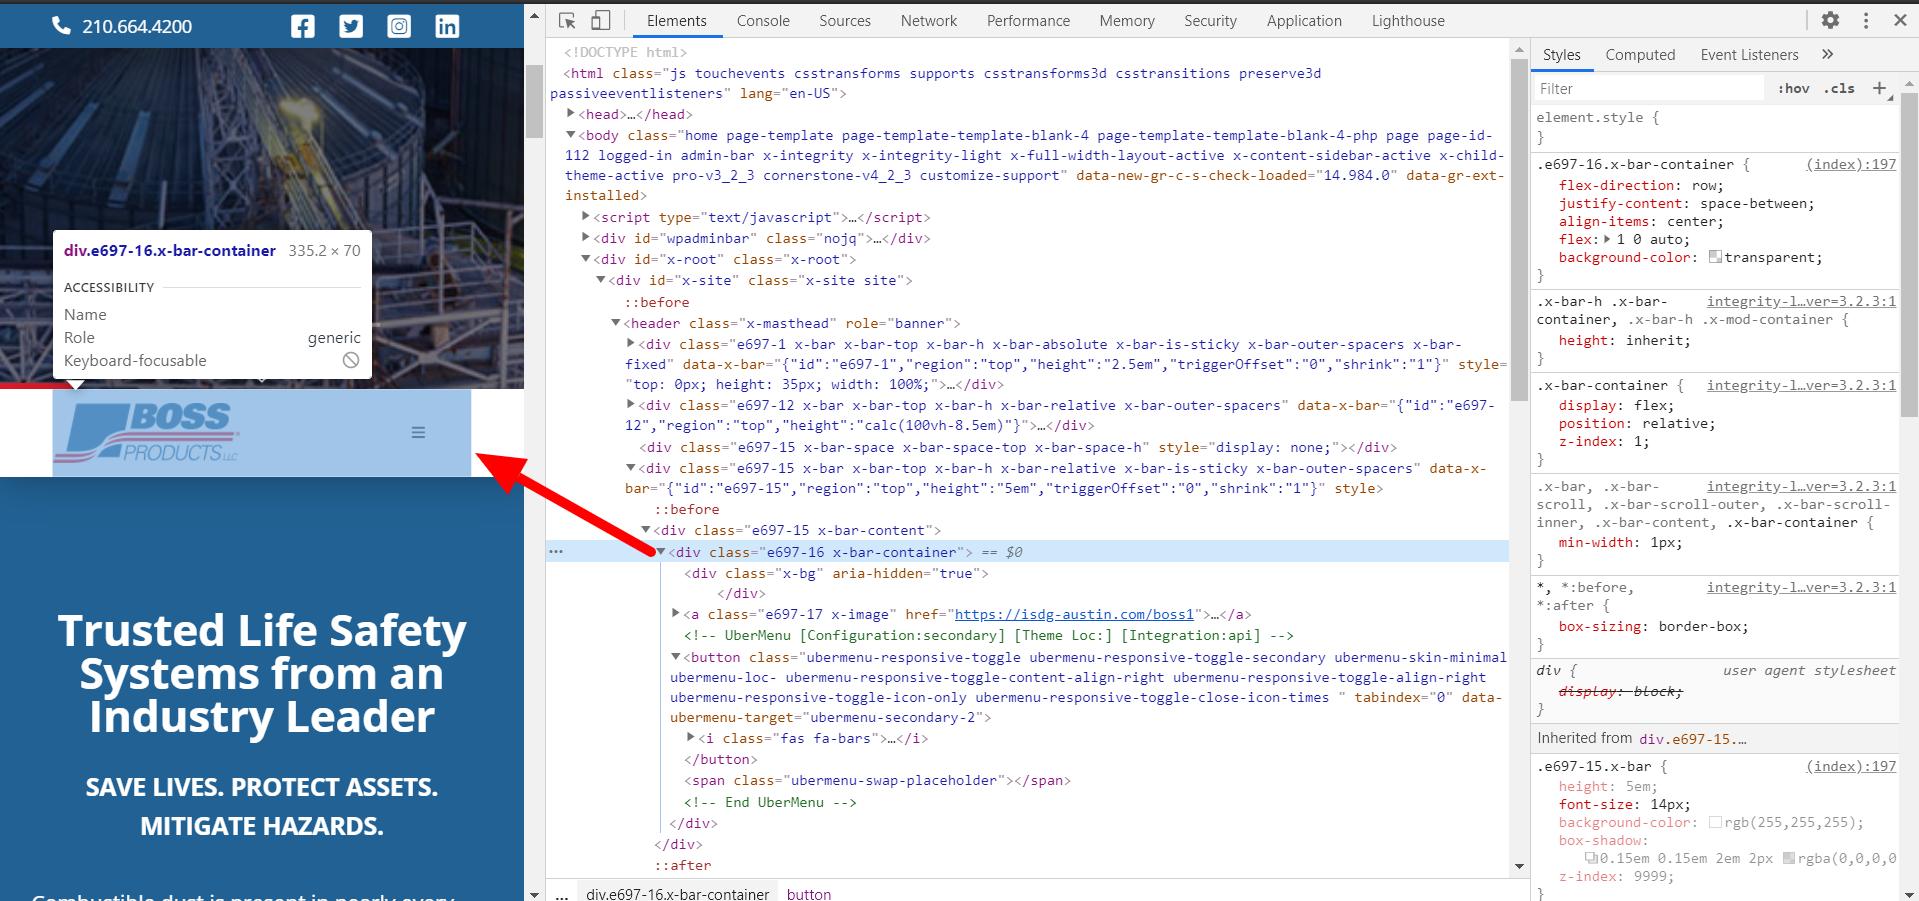Switch to the Console tab
Viewport: 1919px width, 901px height.
tap(763, 21)
